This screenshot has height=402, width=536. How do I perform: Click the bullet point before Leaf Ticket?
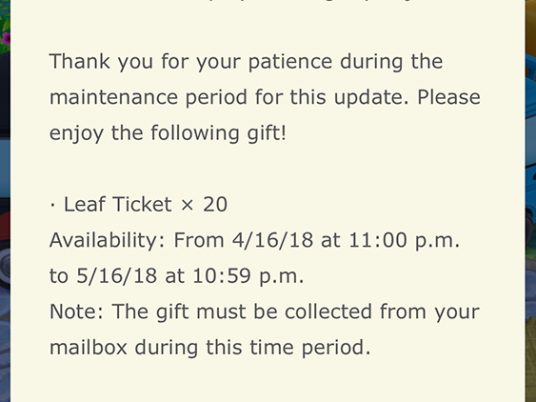[x=52, y=205]
